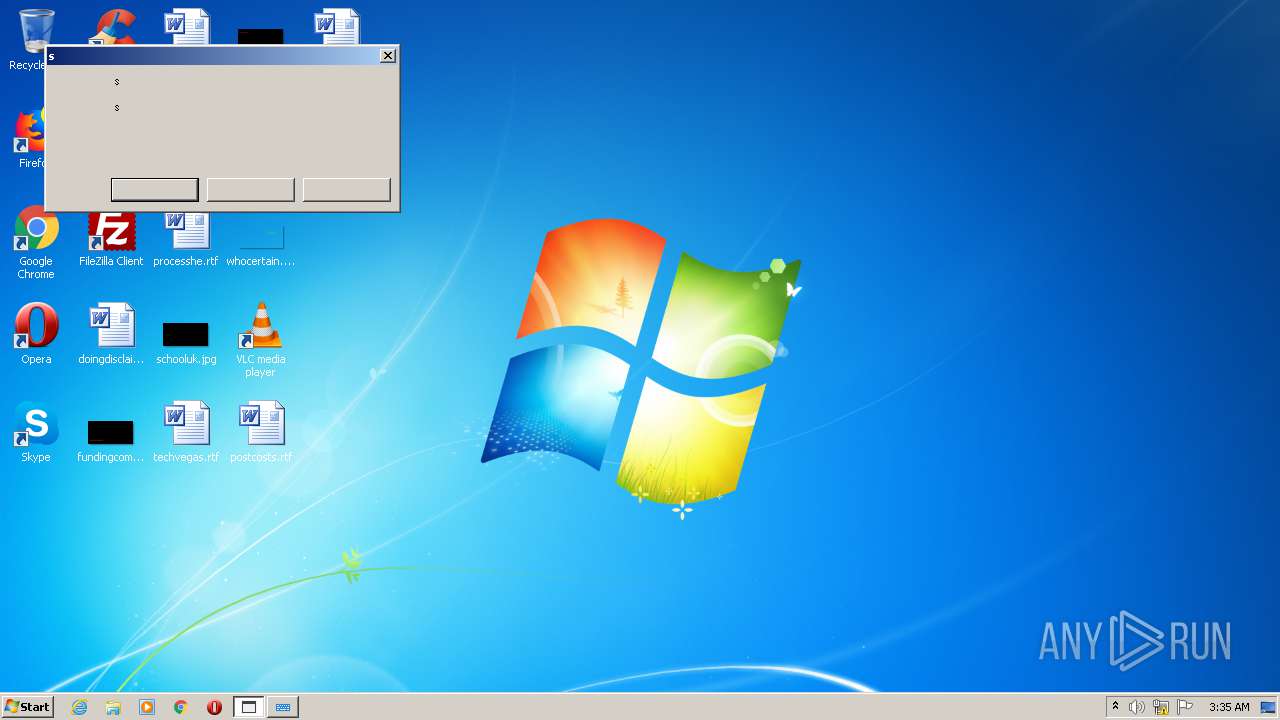Show hidden system tray icons
The image size is (1280, 720).
pyautogui.click(x=1115, y=707)
